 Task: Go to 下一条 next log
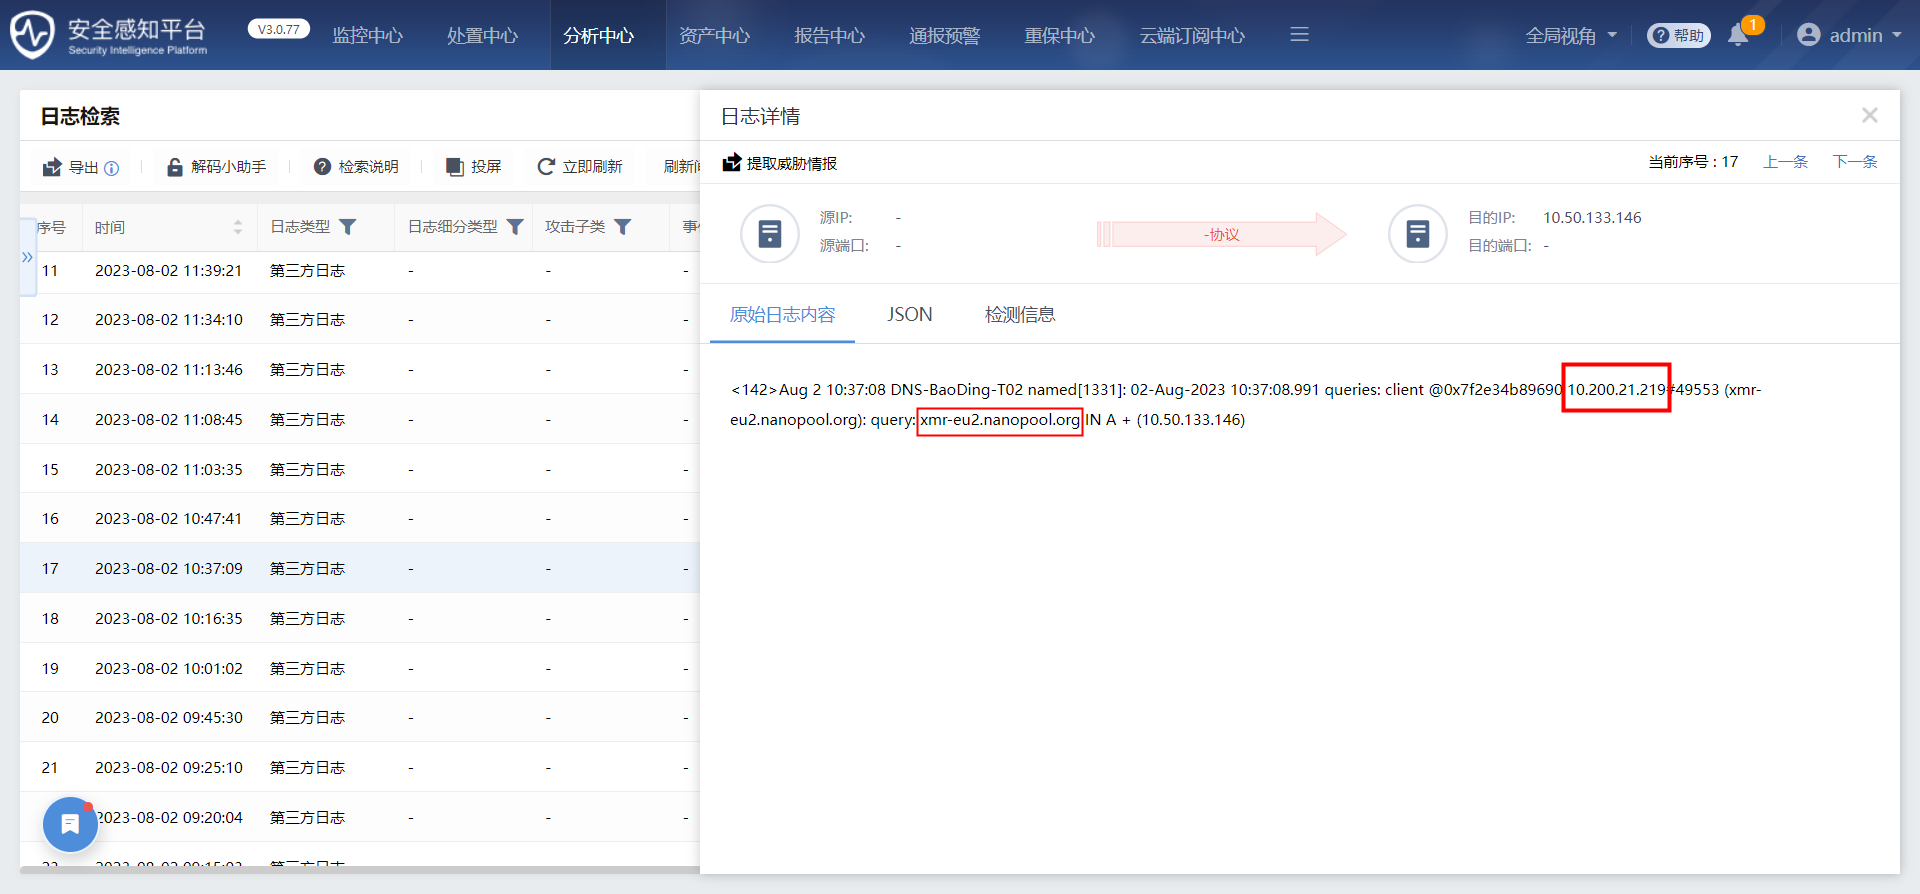pos(1855,162)
